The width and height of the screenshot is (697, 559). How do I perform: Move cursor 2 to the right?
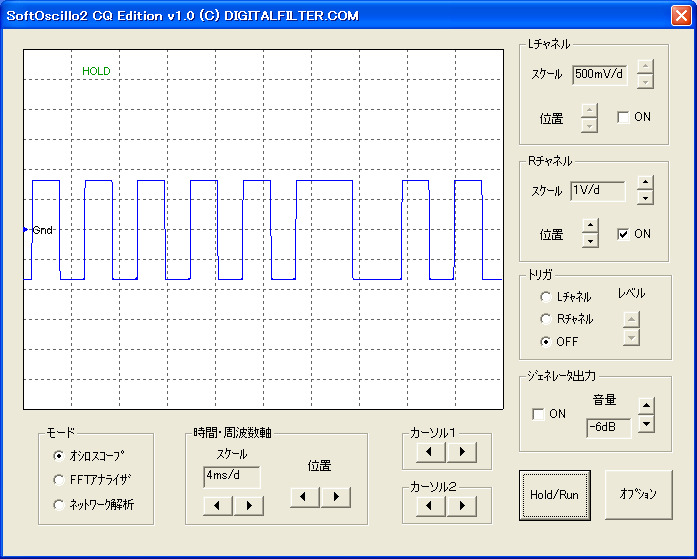[461, 505]
